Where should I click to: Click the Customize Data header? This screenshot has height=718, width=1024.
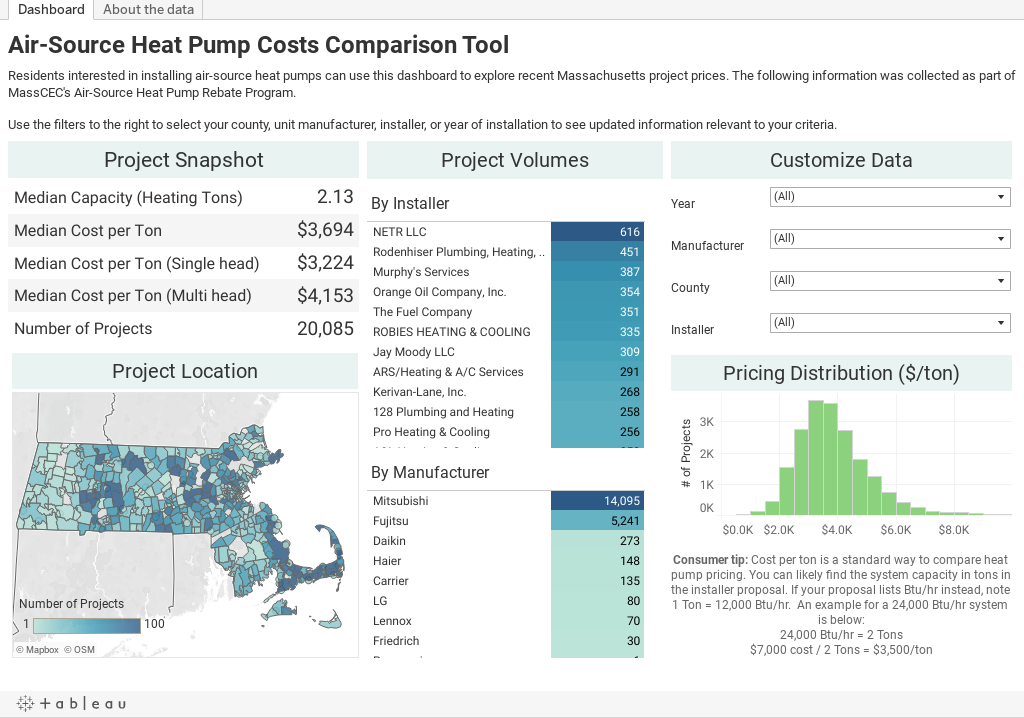click(x=841, y=160)
